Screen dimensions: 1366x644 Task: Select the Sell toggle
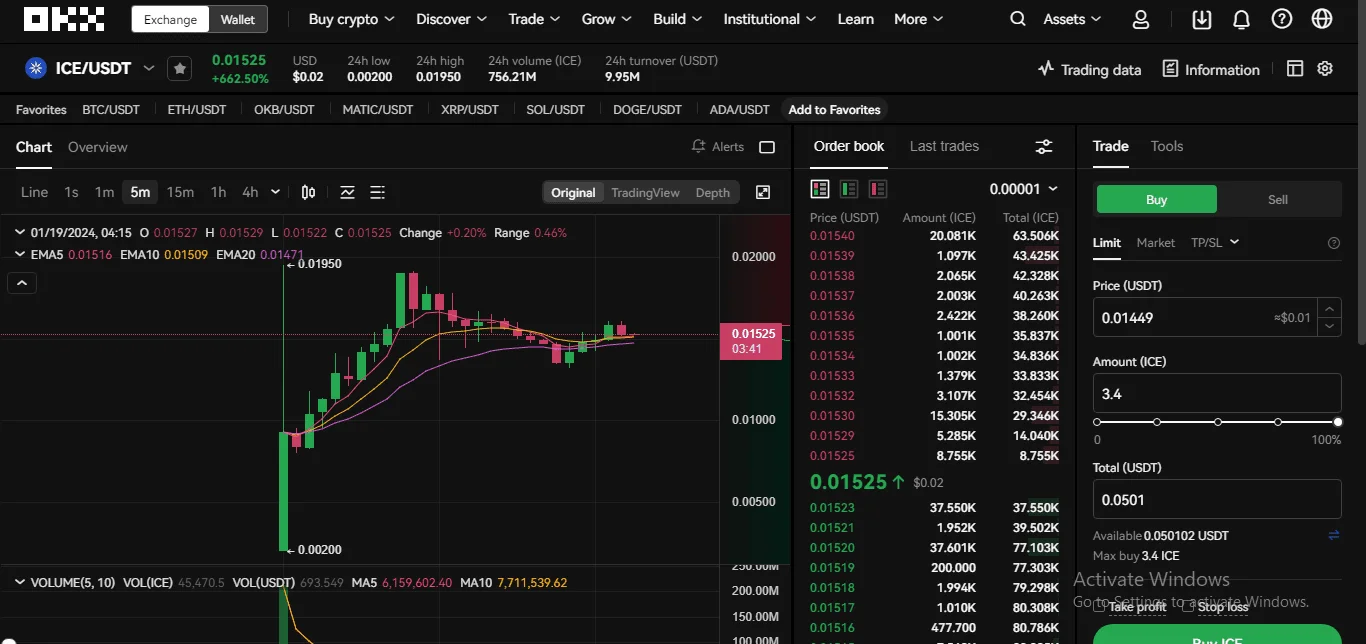point(1278,199)
